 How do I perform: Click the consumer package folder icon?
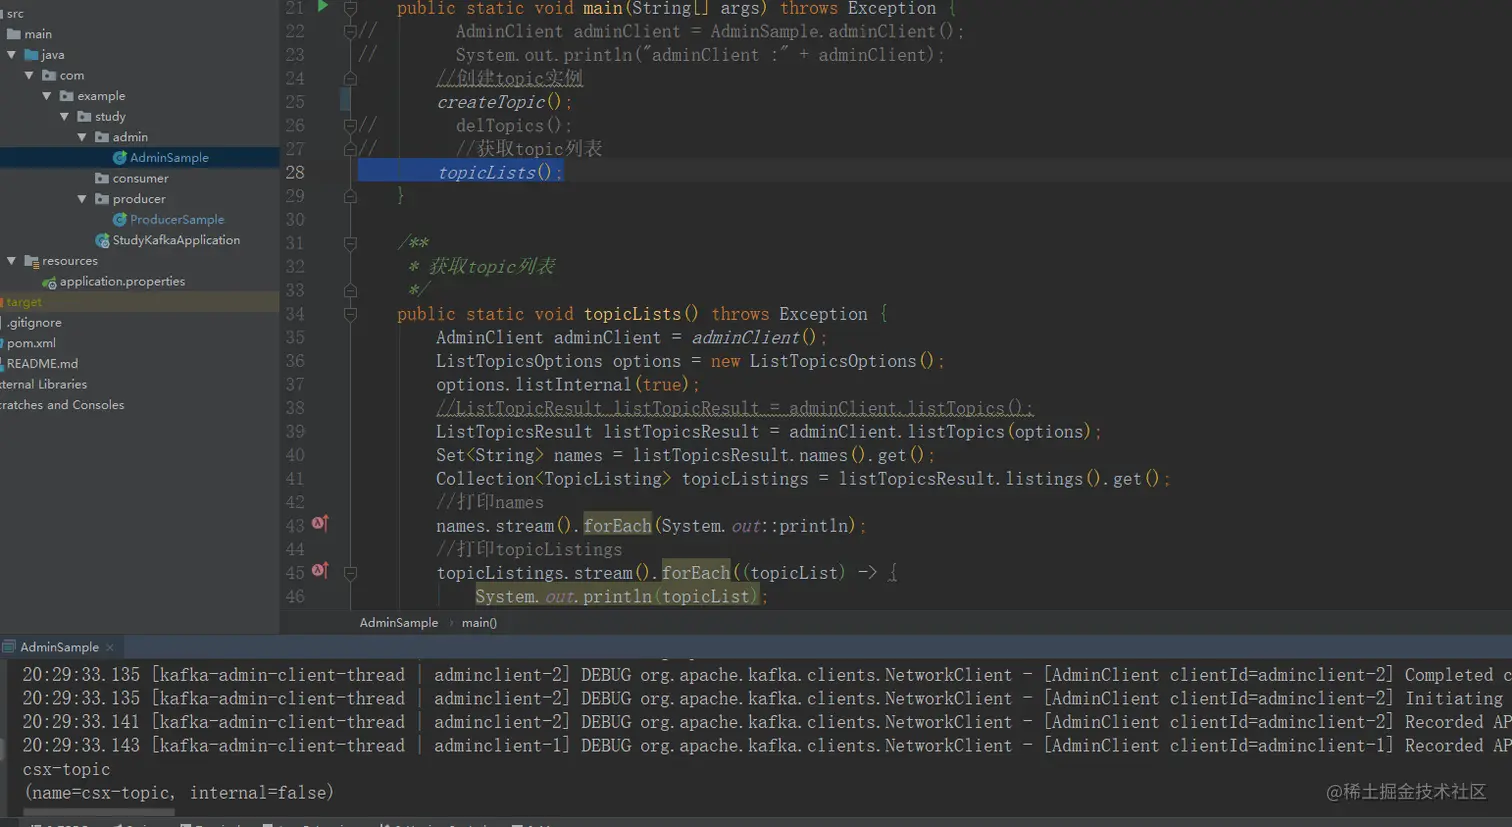tap(102, 179)
